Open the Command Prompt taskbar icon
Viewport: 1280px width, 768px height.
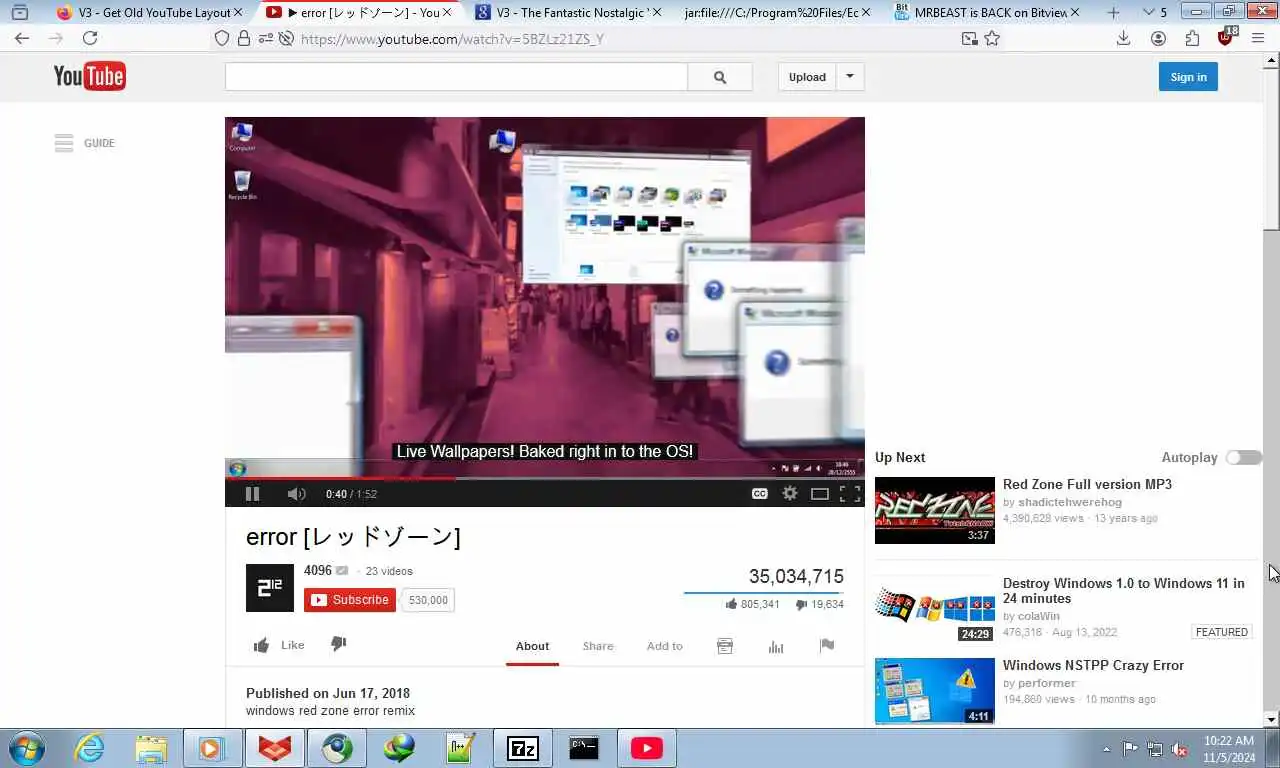point(584,748)
